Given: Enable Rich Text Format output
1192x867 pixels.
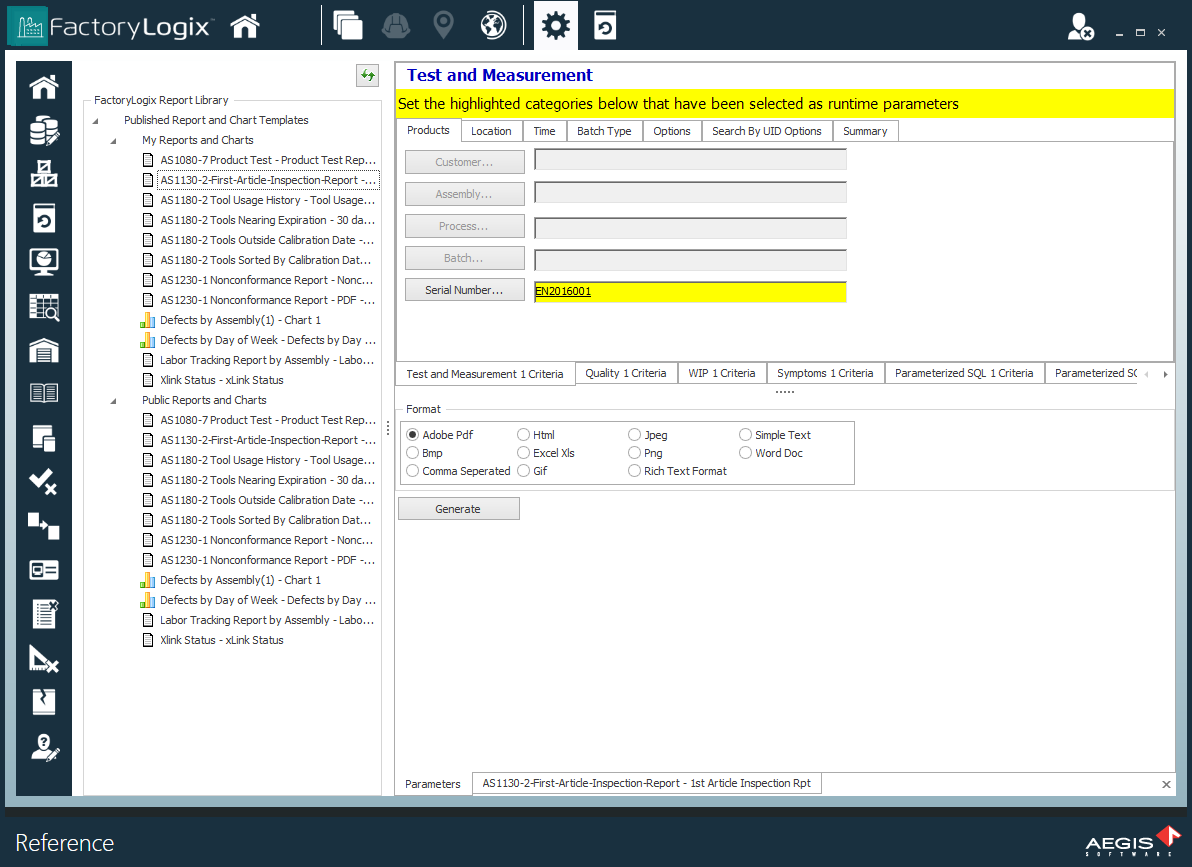Looking at the screenshot, I should pos(635,470).
